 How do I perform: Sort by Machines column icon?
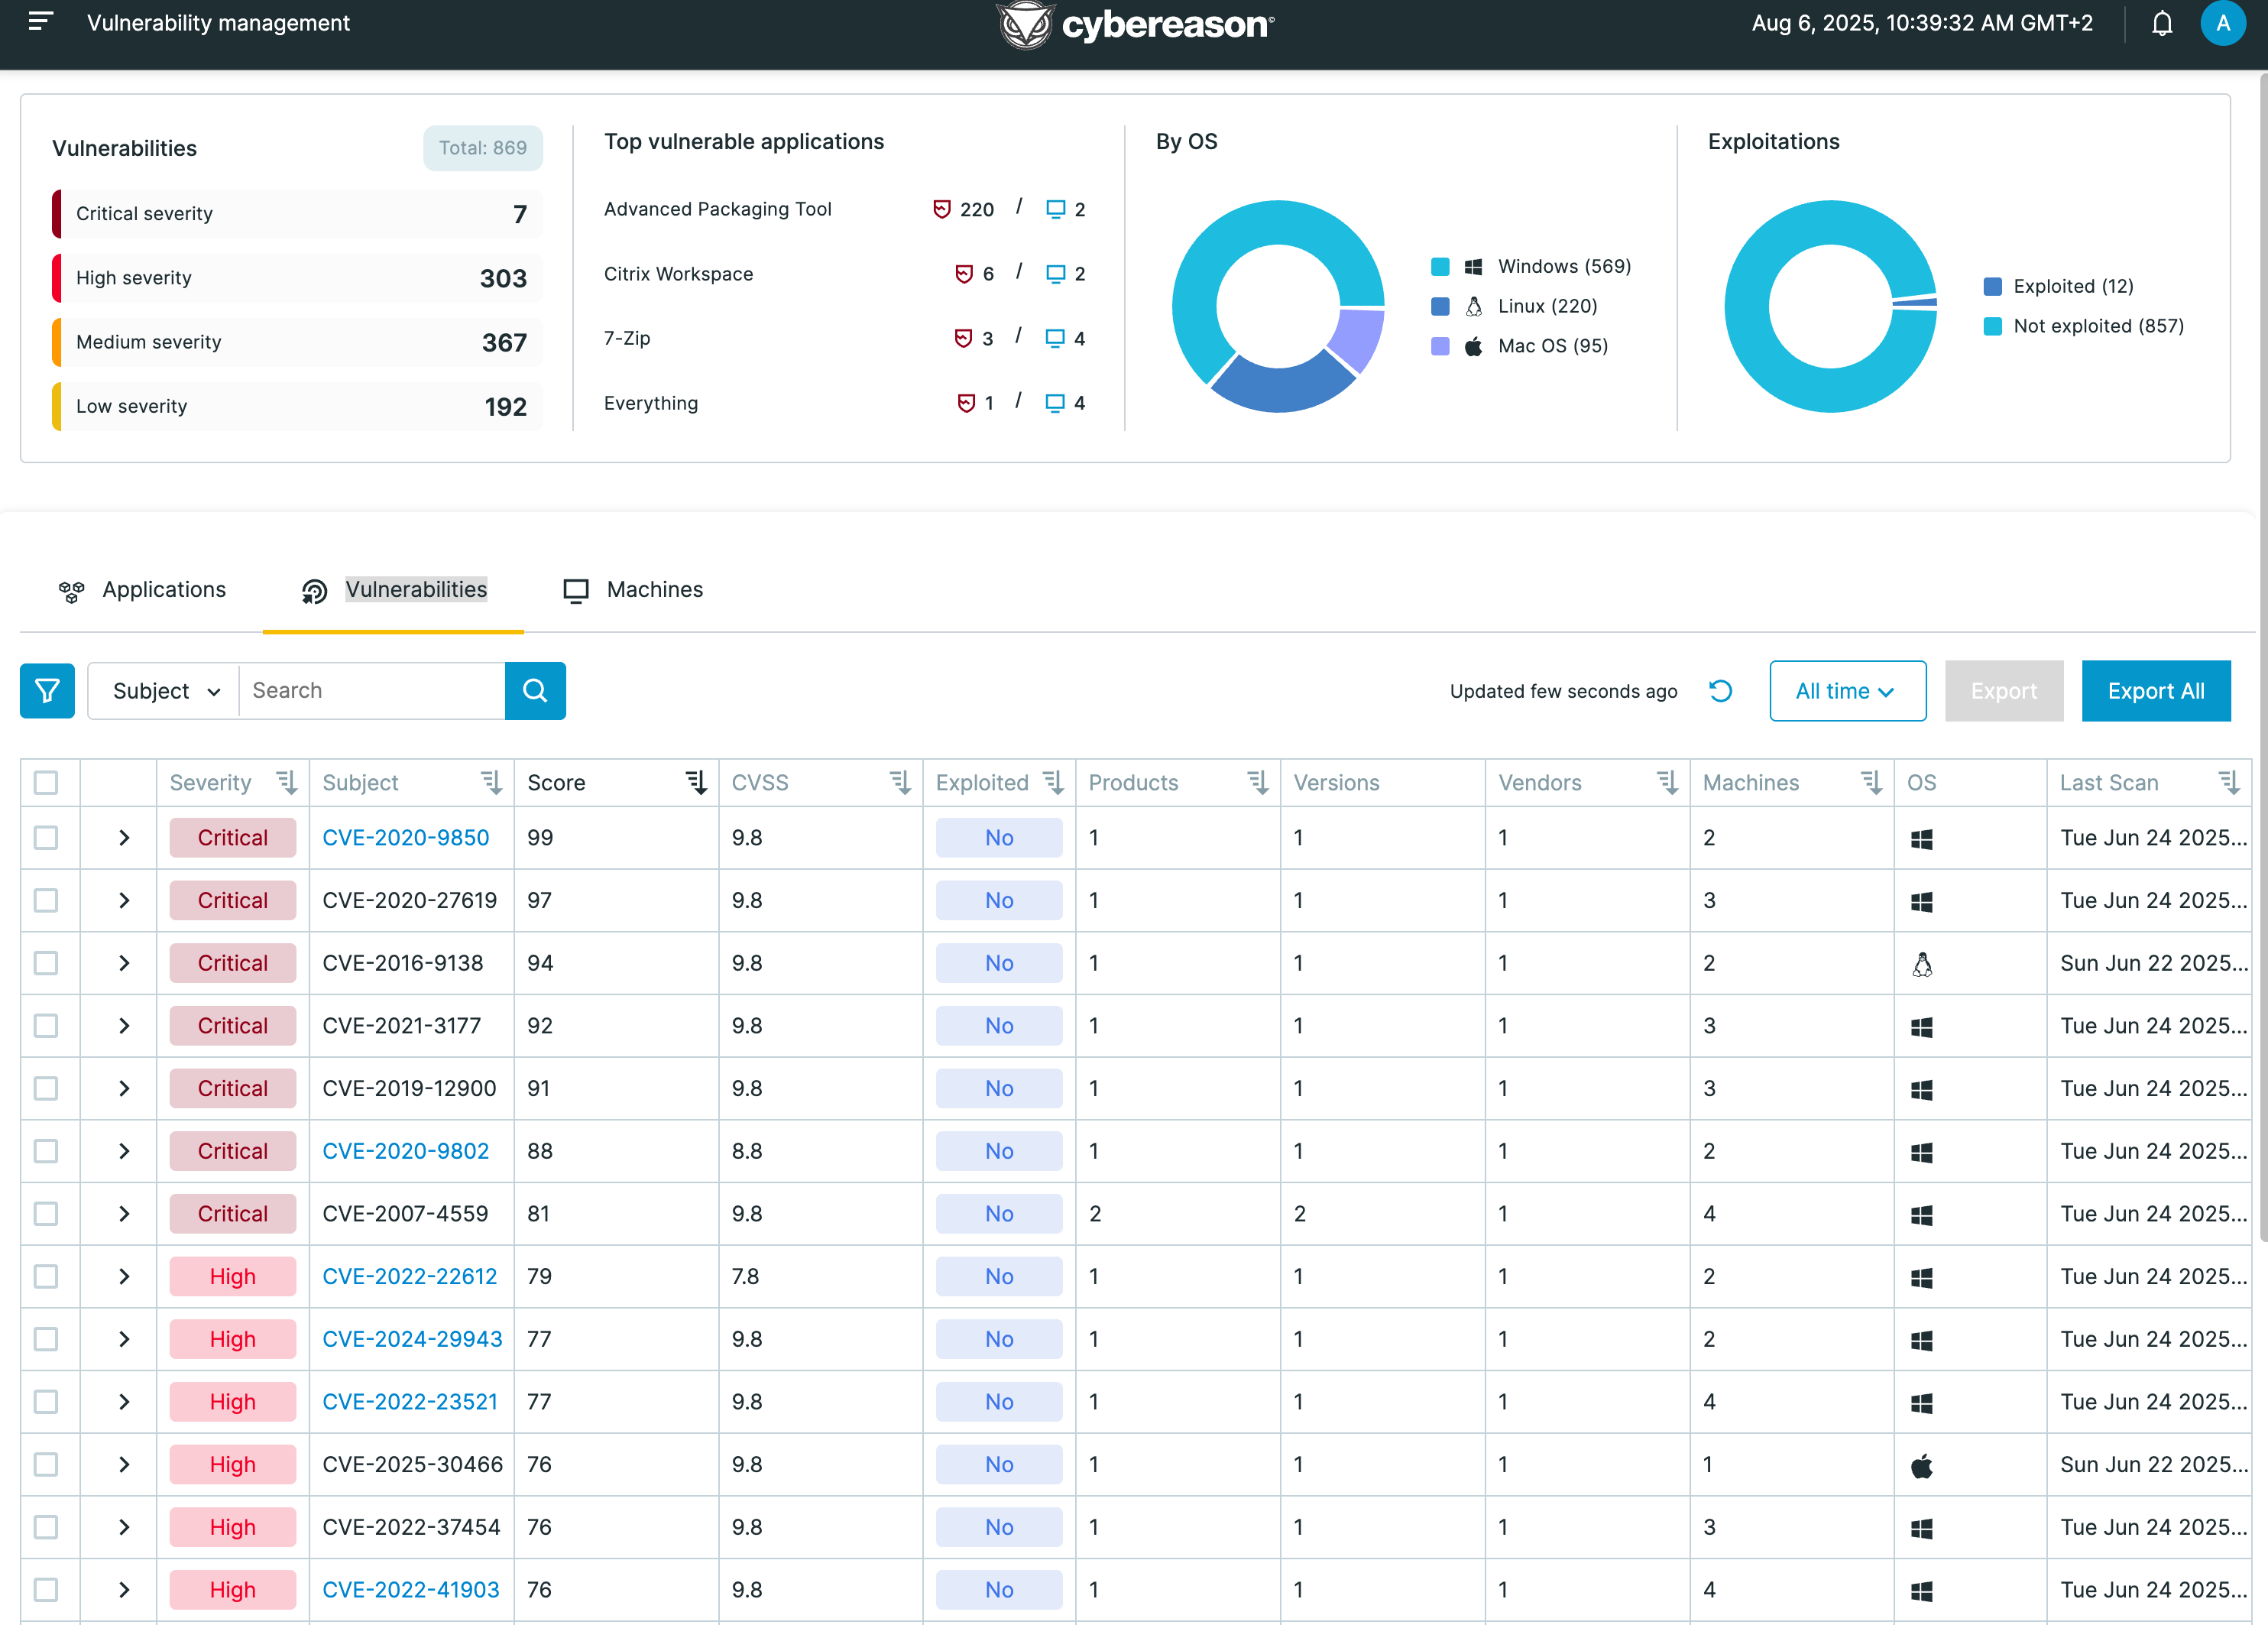pyautogui.click(x=1871, y=783)
